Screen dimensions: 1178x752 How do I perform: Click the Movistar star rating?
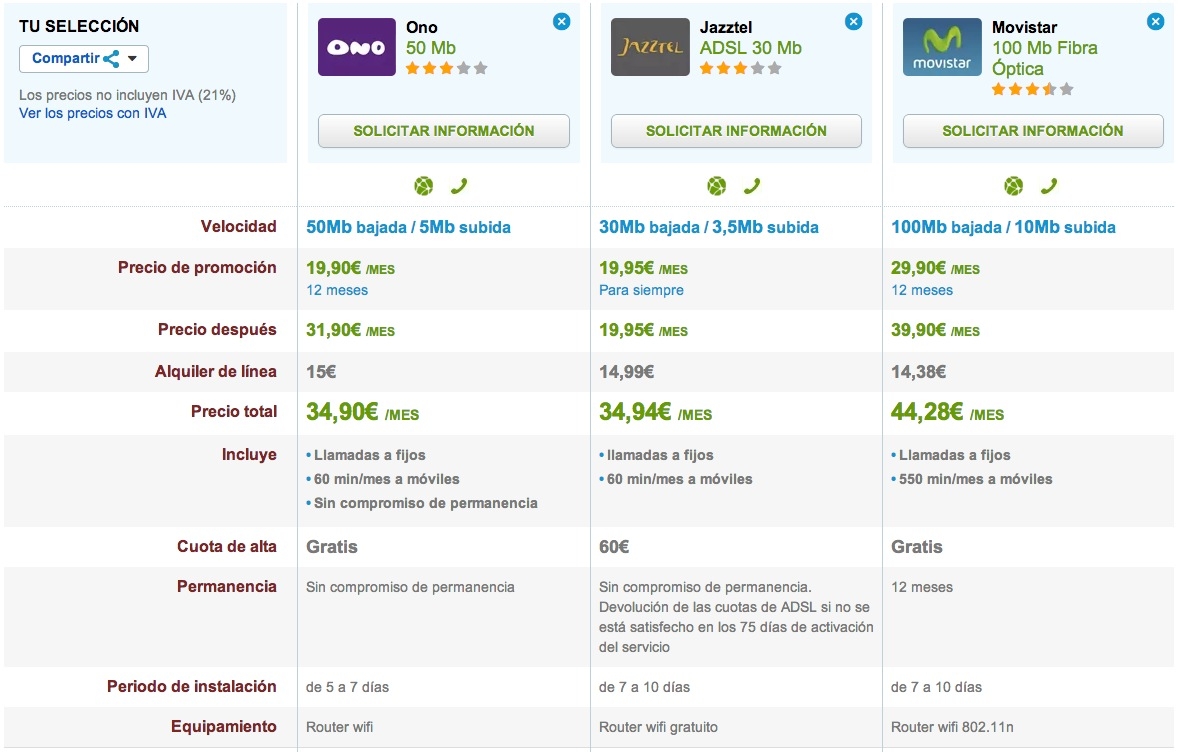(x=1032, y=89)
